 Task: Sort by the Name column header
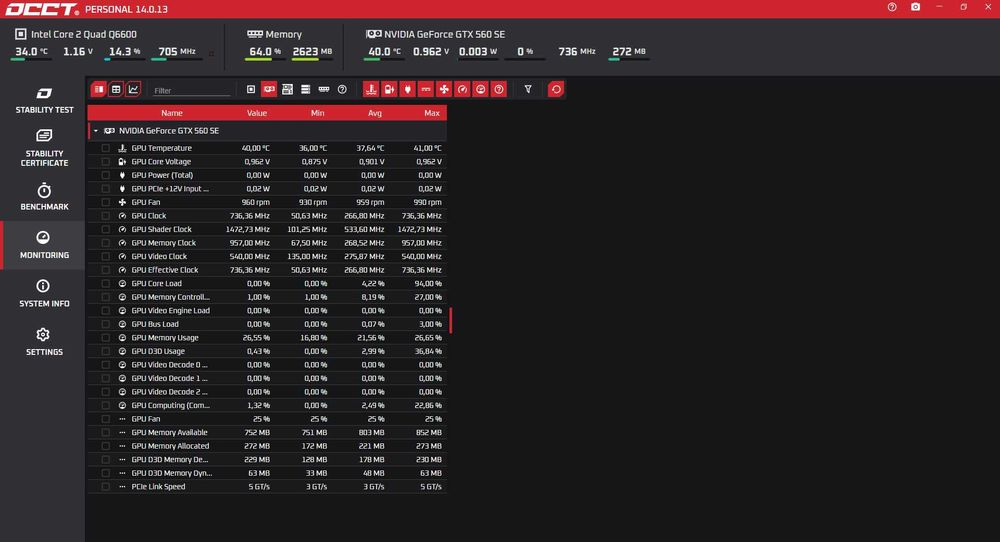172,113
